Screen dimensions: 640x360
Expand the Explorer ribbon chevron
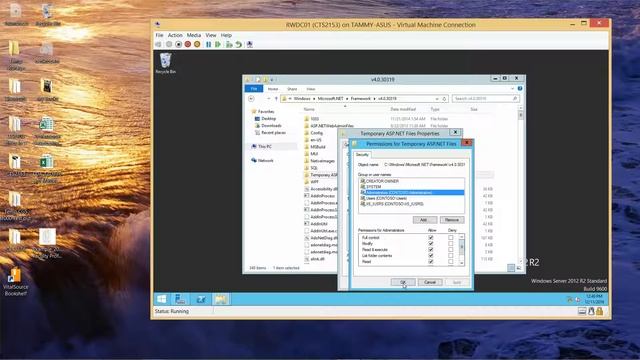point(513,89)
